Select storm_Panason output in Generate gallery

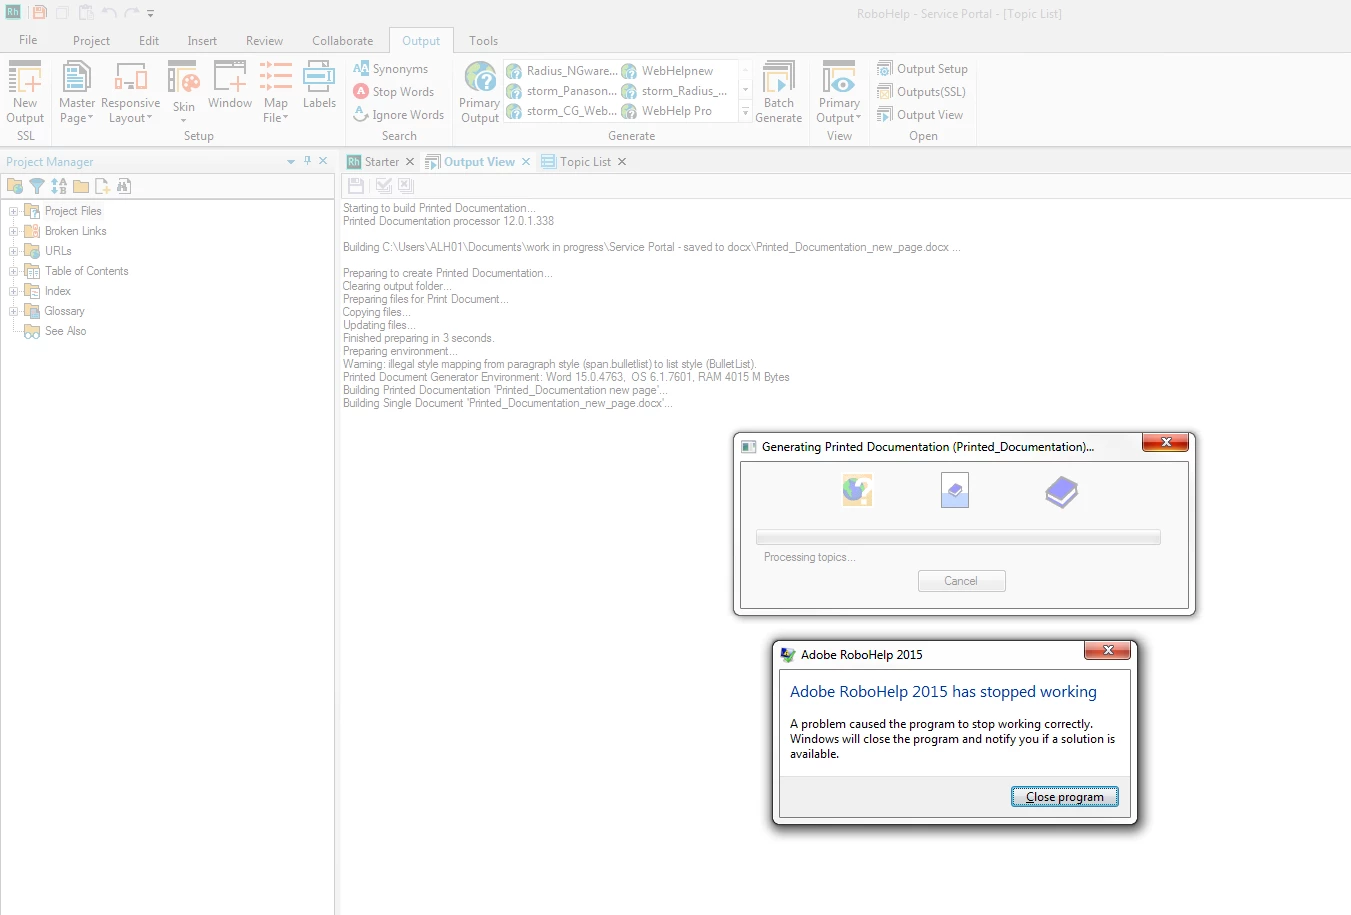point(561,91)
